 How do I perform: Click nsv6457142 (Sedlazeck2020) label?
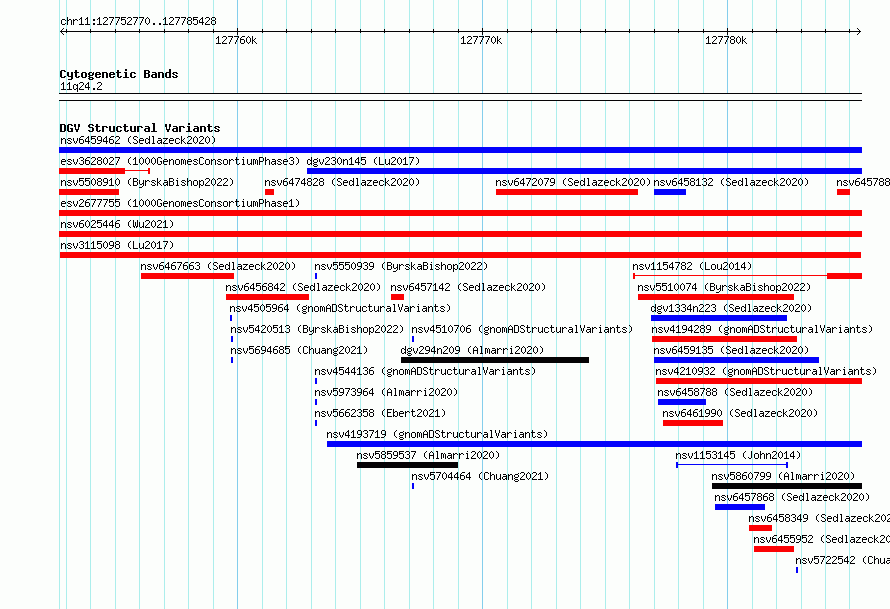[468, 287]
